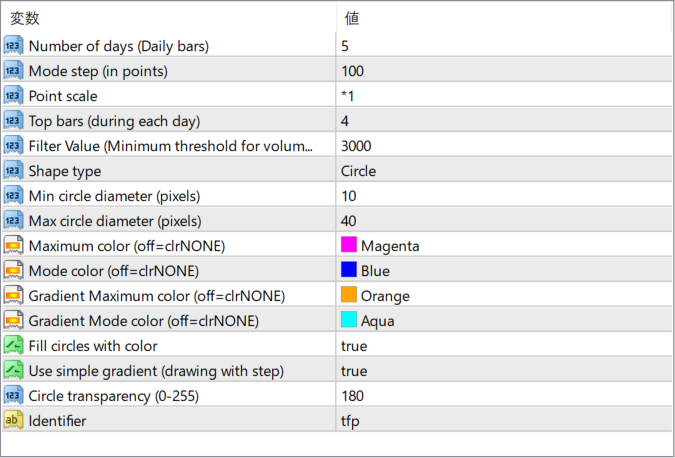Select the Magenta color swatch
This screenshot has height=458, width=675.
point(349,246)
